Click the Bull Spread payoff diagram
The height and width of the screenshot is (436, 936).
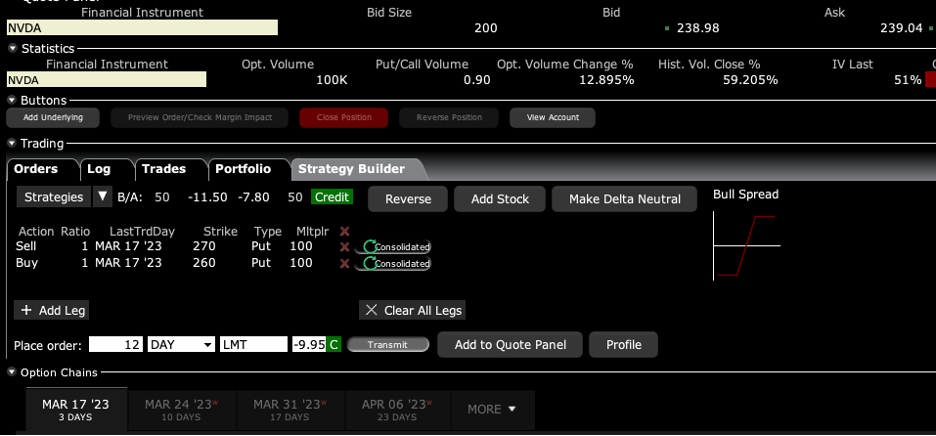click(746, 246)
